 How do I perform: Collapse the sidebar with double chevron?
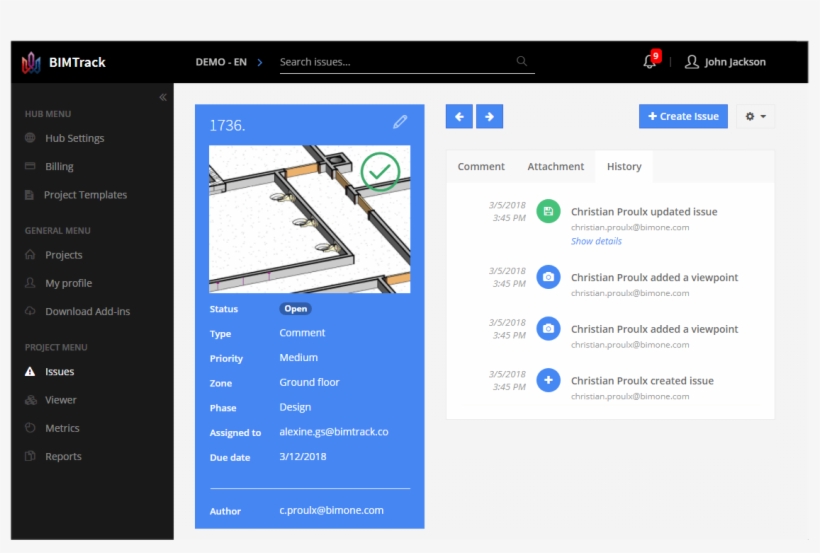pos(163,97)
